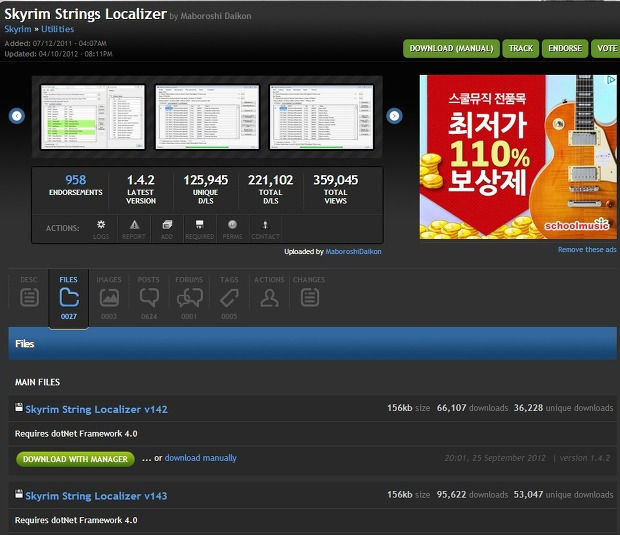Click the 125,945 unique D/Ls value
Screen dimensions: 620x535
click(206, 180)
